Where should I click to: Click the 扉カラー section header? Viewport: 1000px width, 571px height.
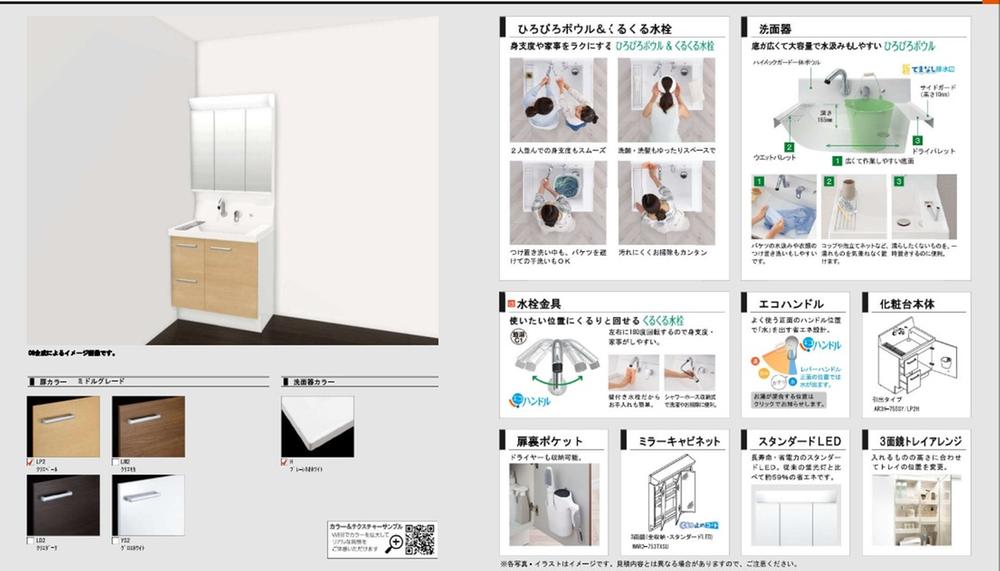[52, 382]
